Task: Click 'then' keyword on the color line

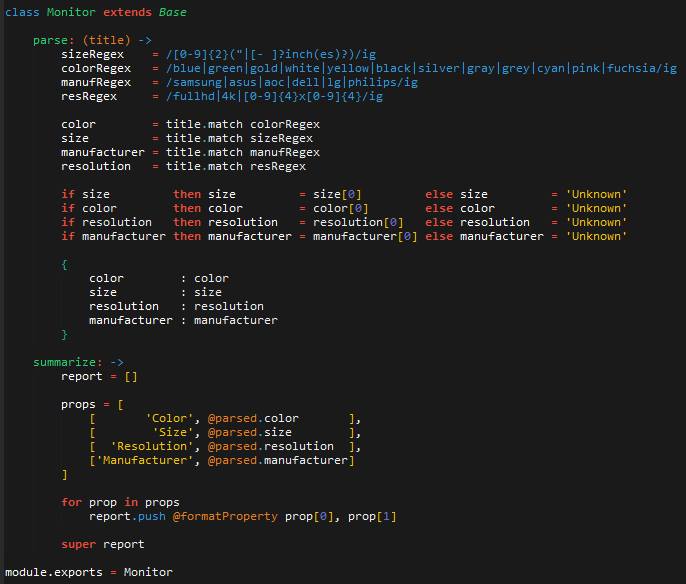Action: [x=187, y=208]
